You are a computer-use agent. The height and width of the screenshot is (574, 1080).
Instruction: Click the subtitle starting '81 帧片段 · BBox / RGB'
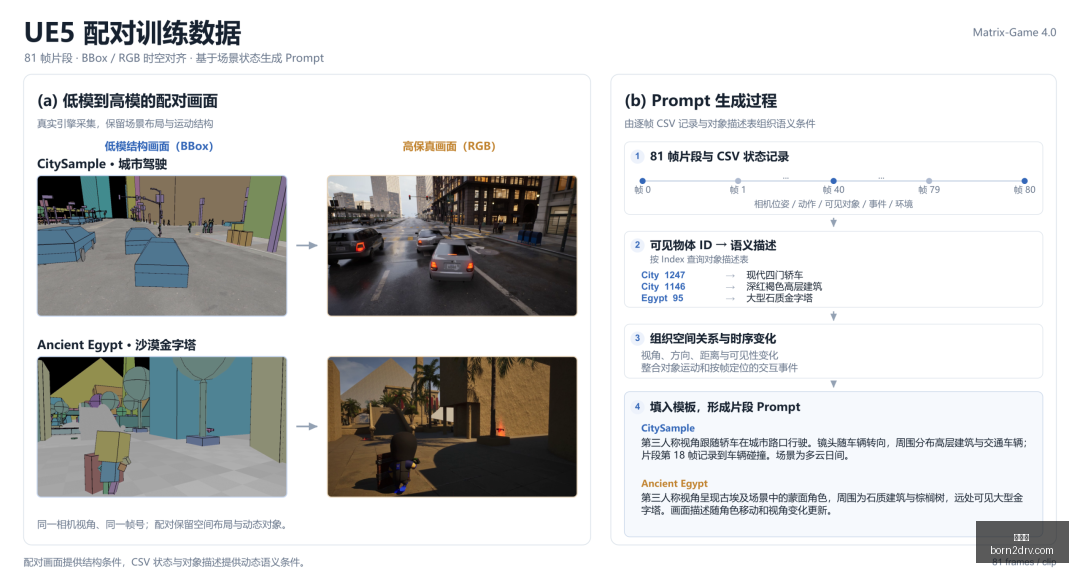(x=174, y=58)
